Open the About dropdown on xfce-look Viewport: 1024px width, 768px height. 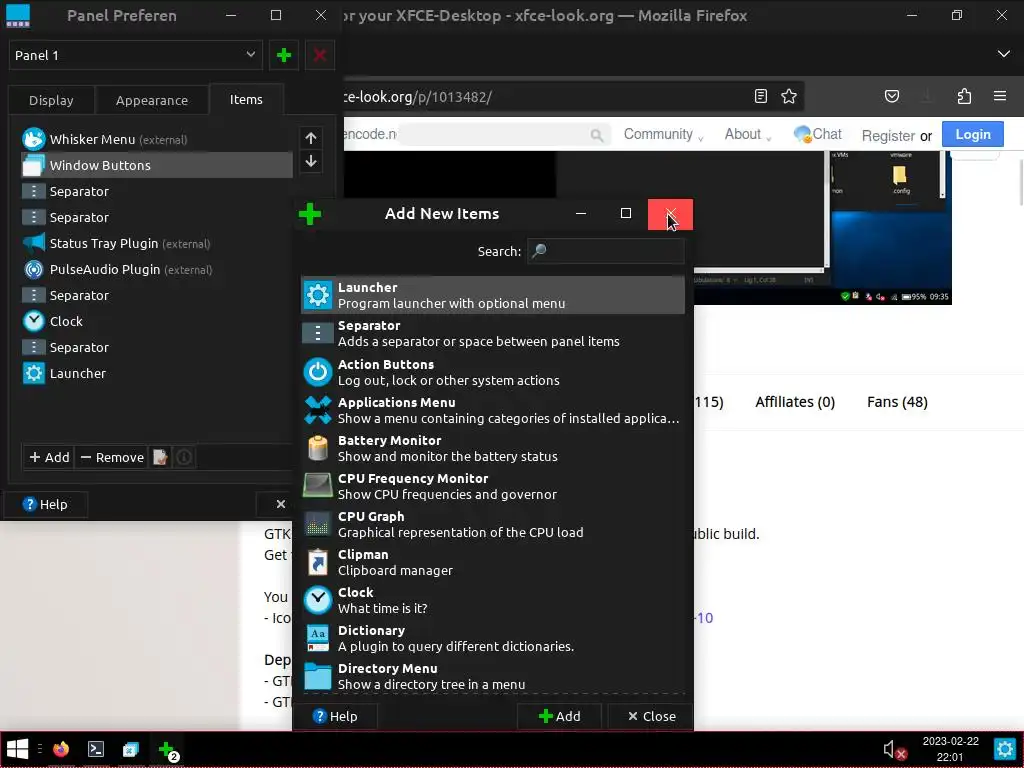(748, 135)
